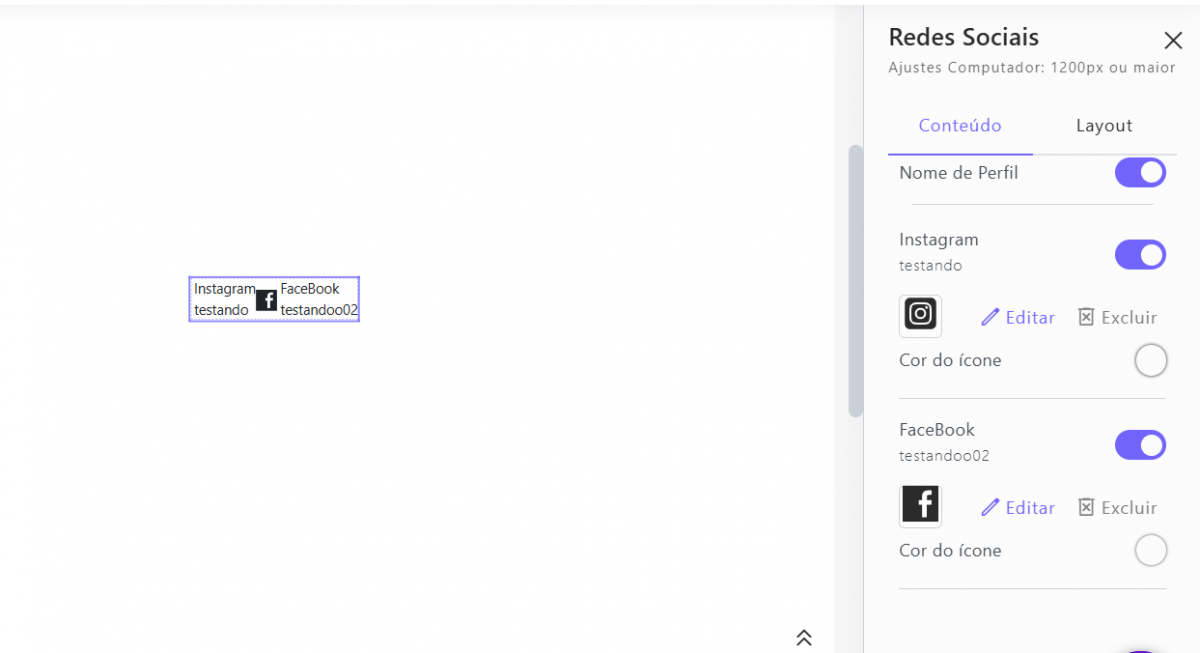Click the FaceBook testandoo02 text on canvas

coord(318,299)
